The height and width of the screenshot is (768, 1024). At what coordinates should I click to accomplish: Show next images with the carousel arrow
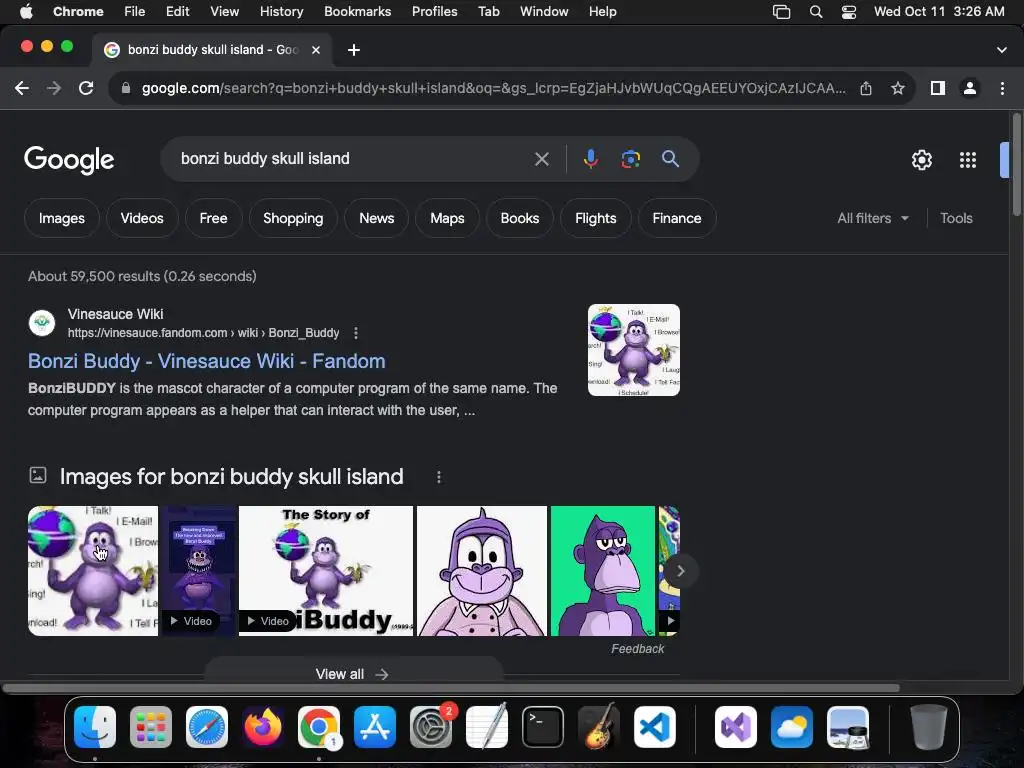680,571
